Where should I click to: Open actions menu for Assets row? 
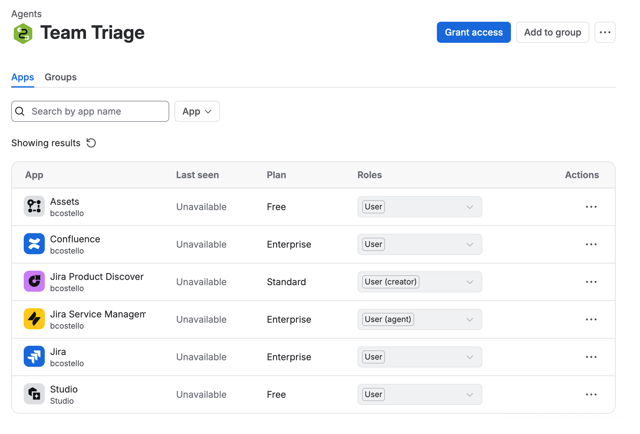(591, 207)
